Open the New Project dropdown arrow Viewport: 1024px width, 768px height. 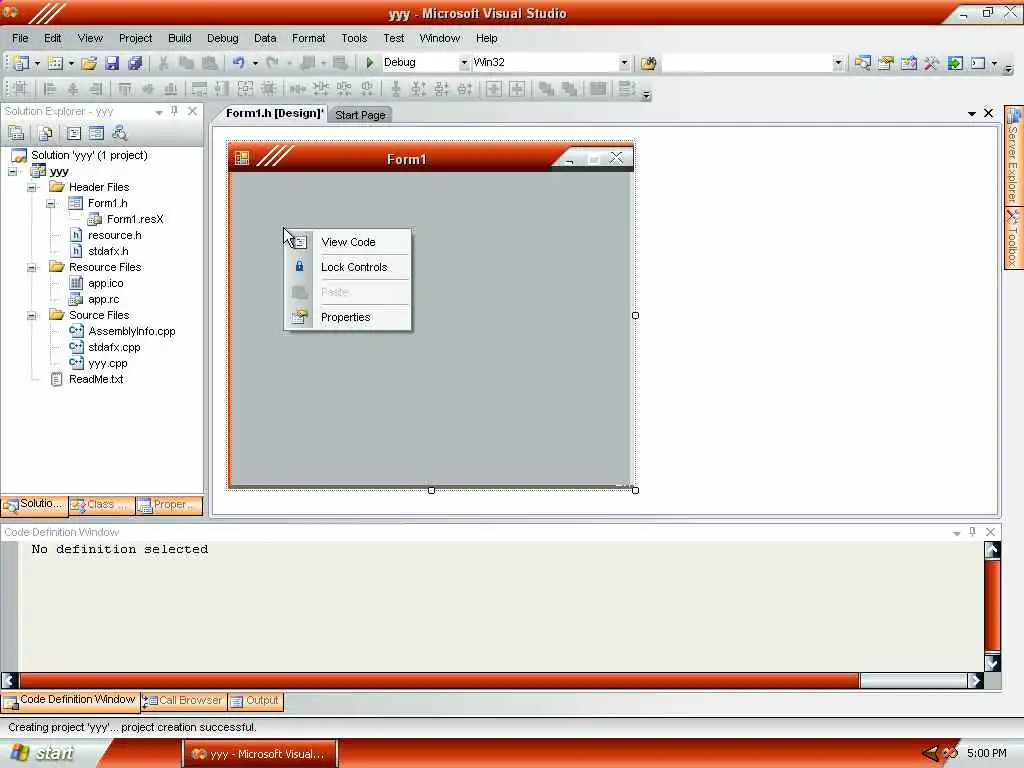[x=37, y=63]
